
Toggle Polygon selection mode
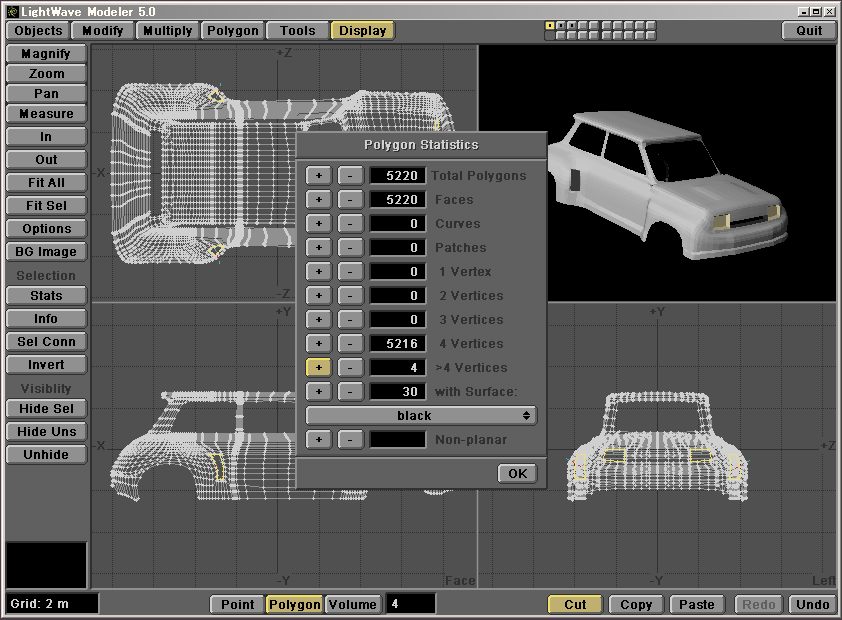click(294, 604)
